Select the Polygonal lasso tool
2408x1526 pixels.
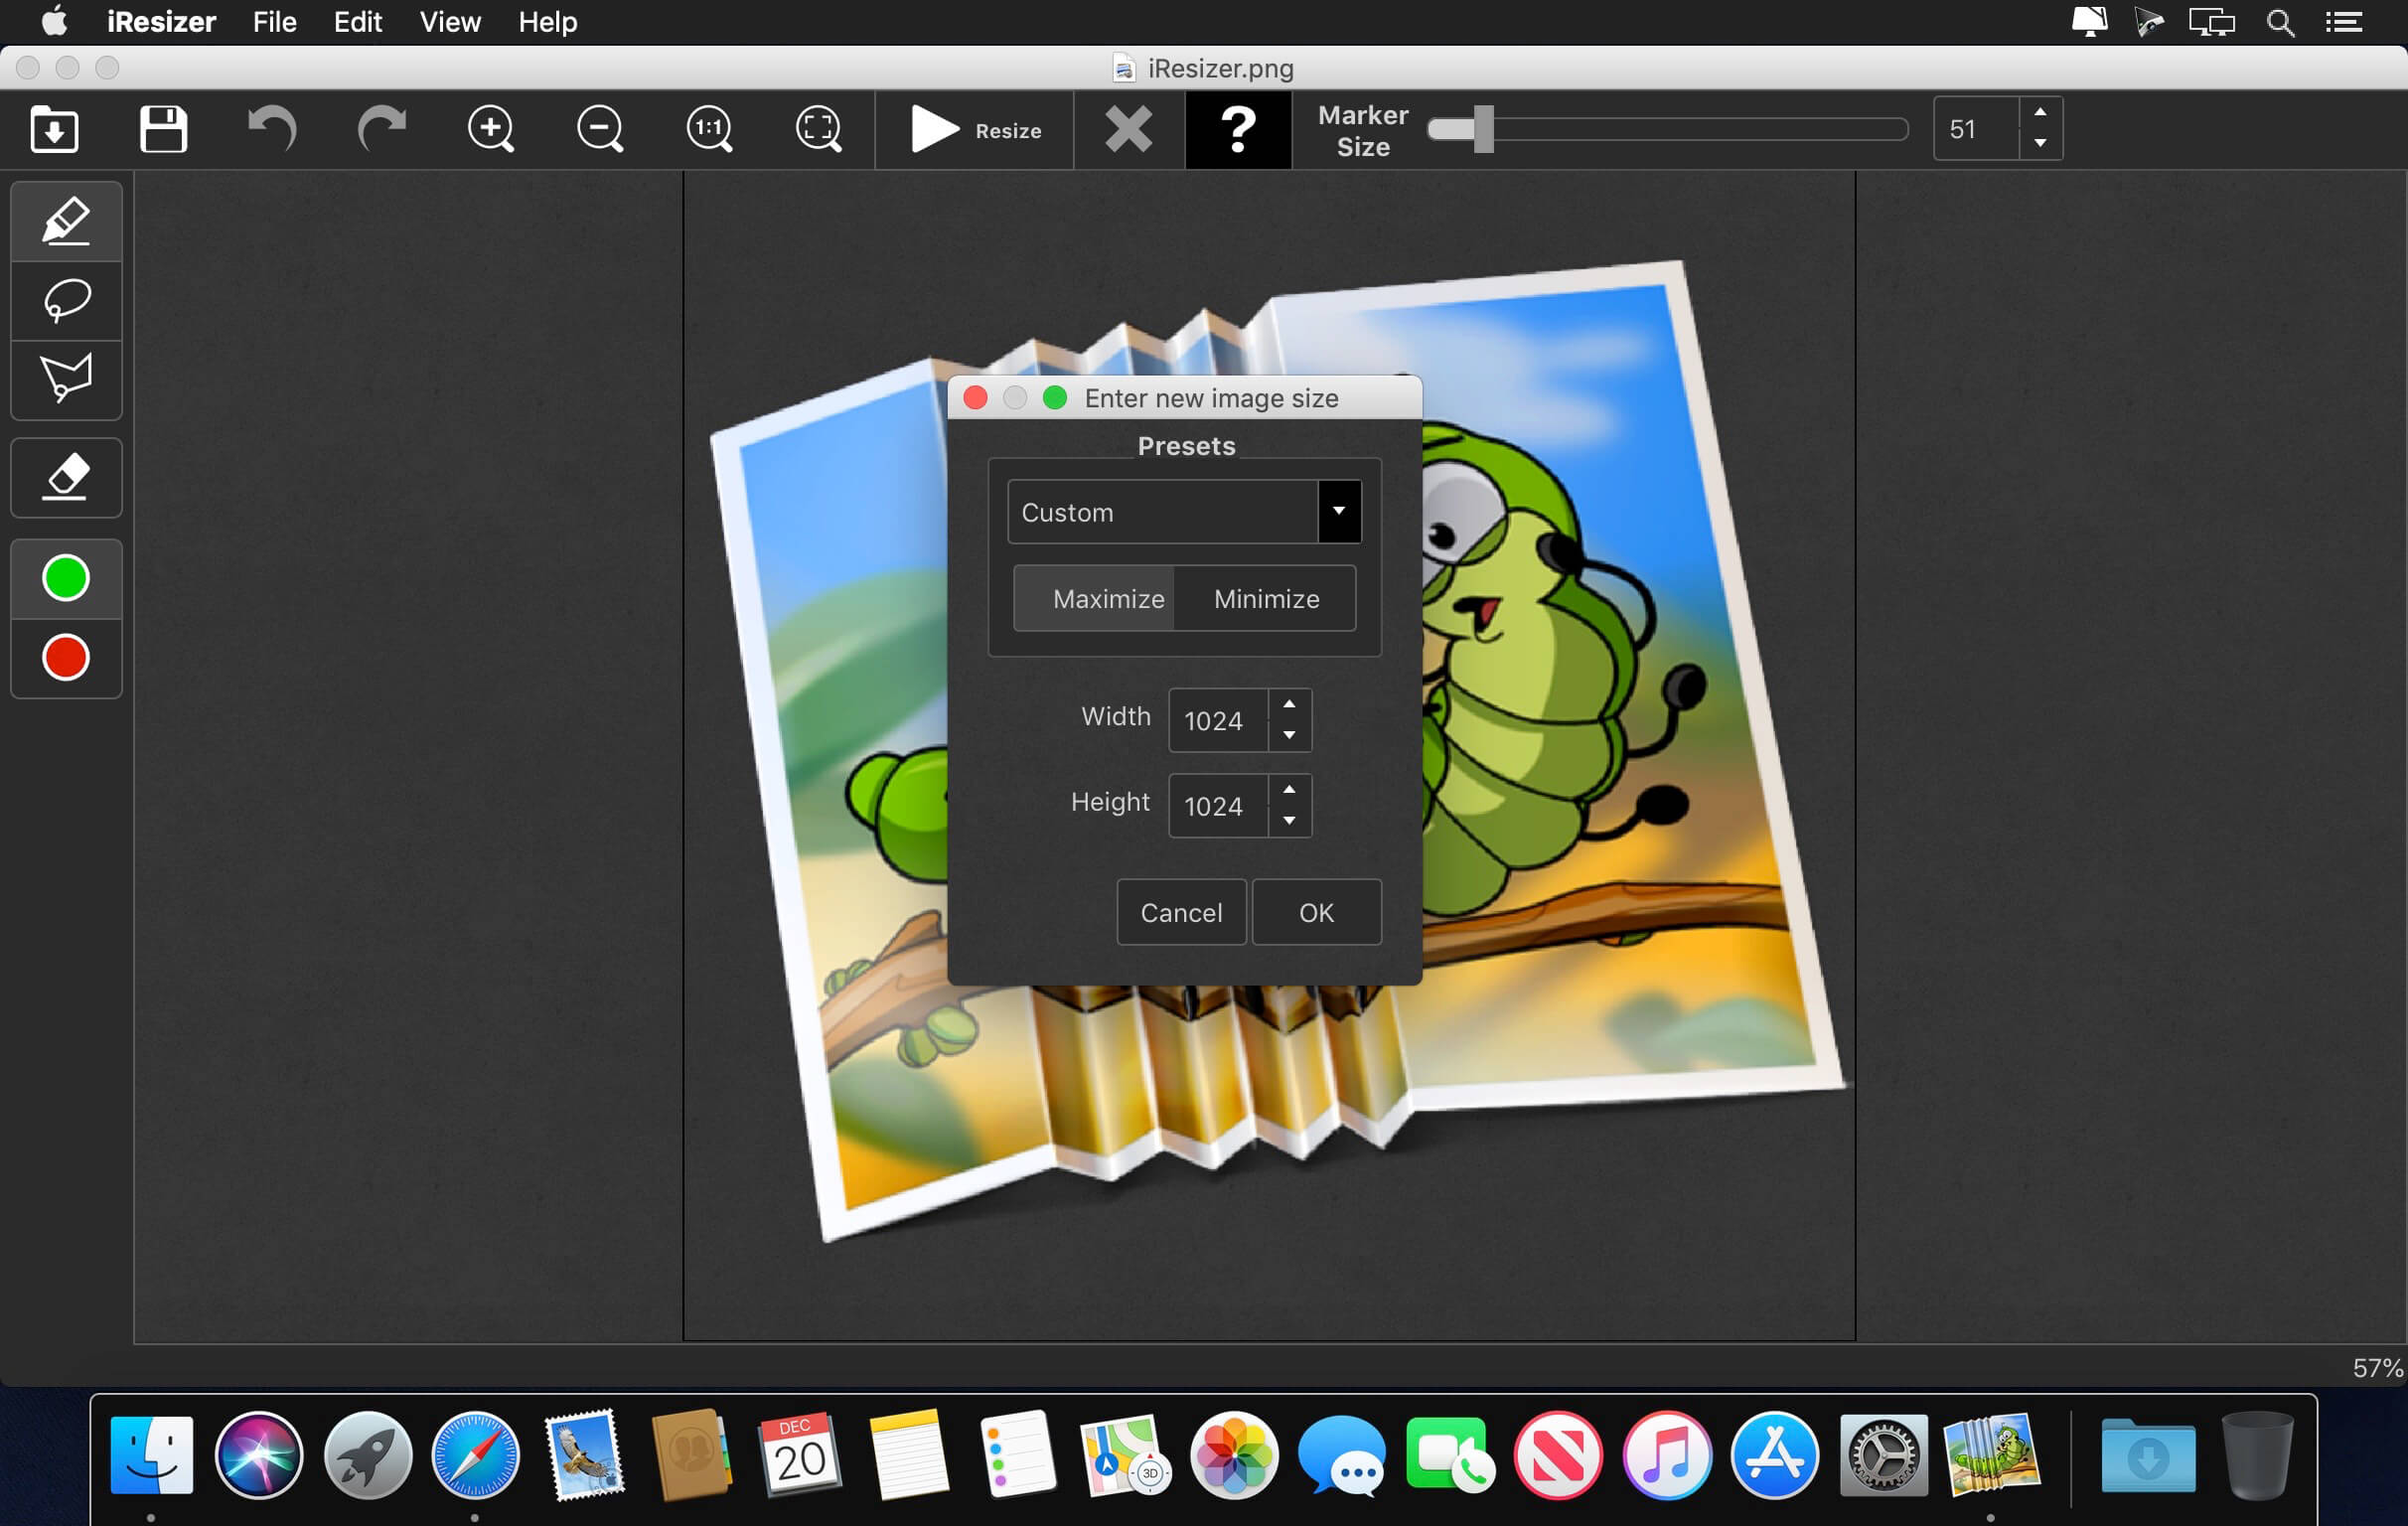[x=66, y=379]
